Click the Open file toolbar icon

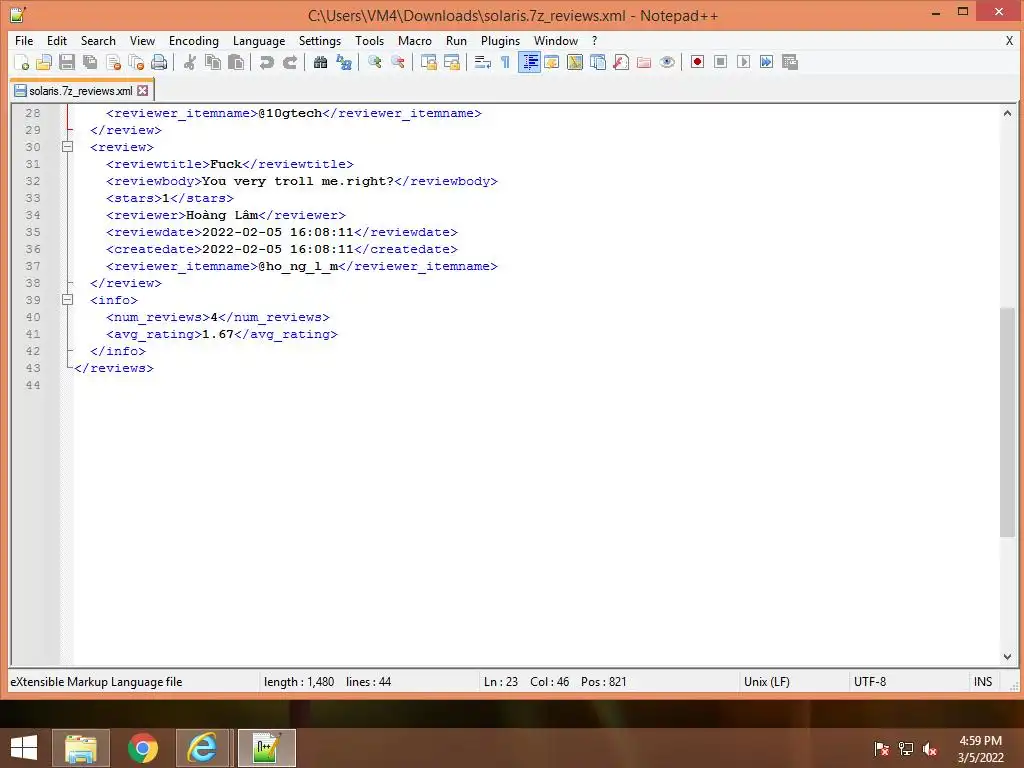click(44, 62)
